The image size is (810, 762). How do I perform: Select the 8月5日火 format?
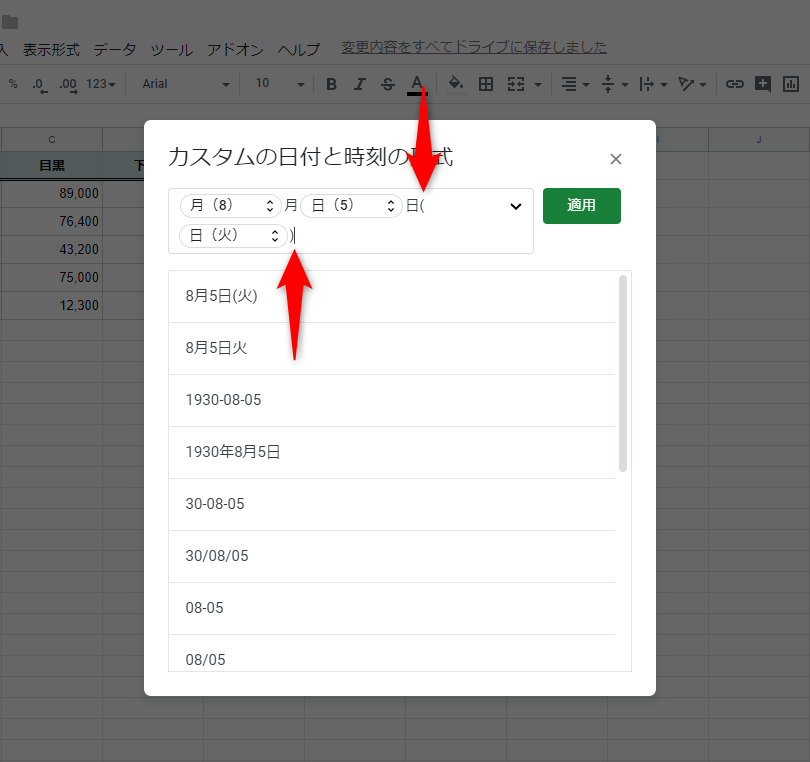[x=392, y=349]
